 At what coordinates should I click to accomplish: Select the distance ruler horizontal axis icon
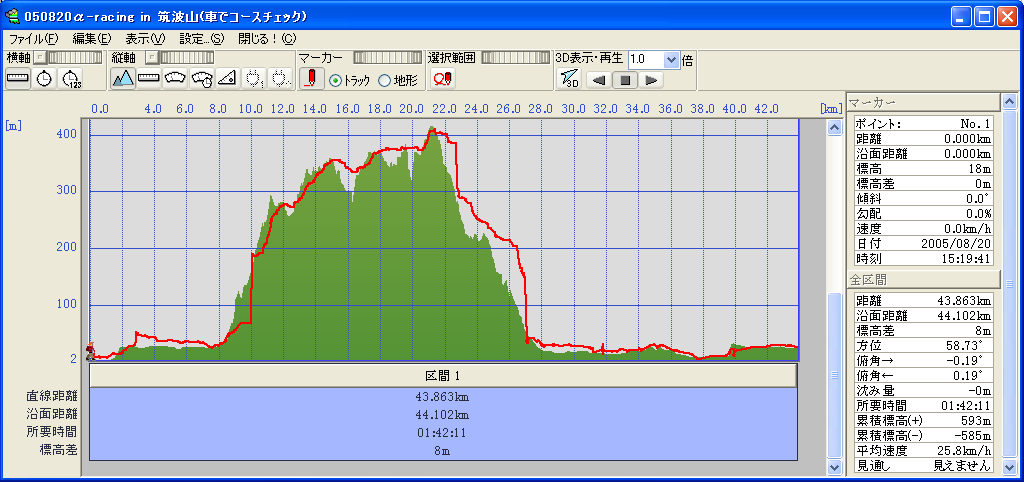18,78
